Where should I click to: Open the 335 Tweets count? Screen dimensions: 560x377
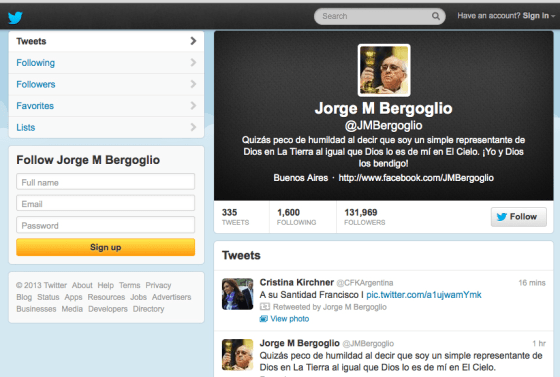click(235, 217)
